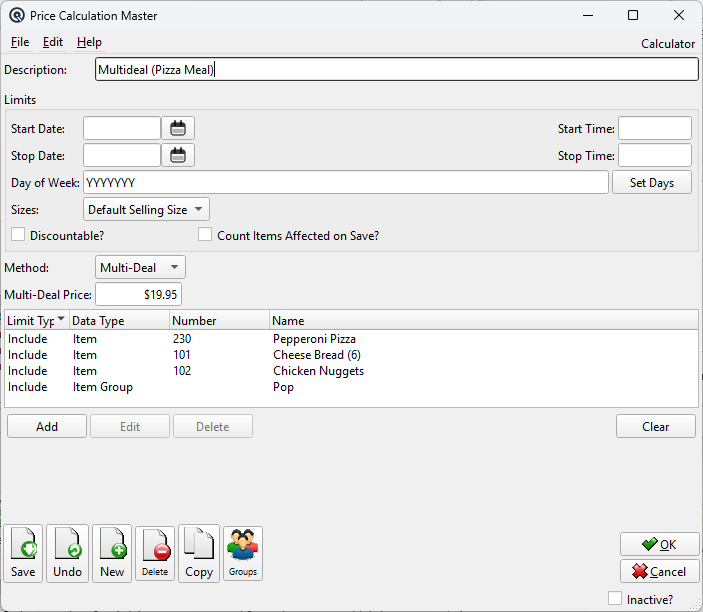Click the Limit Type column sort arrow
The height and width of the screenshot is (612, 703).
pos(61,319)
